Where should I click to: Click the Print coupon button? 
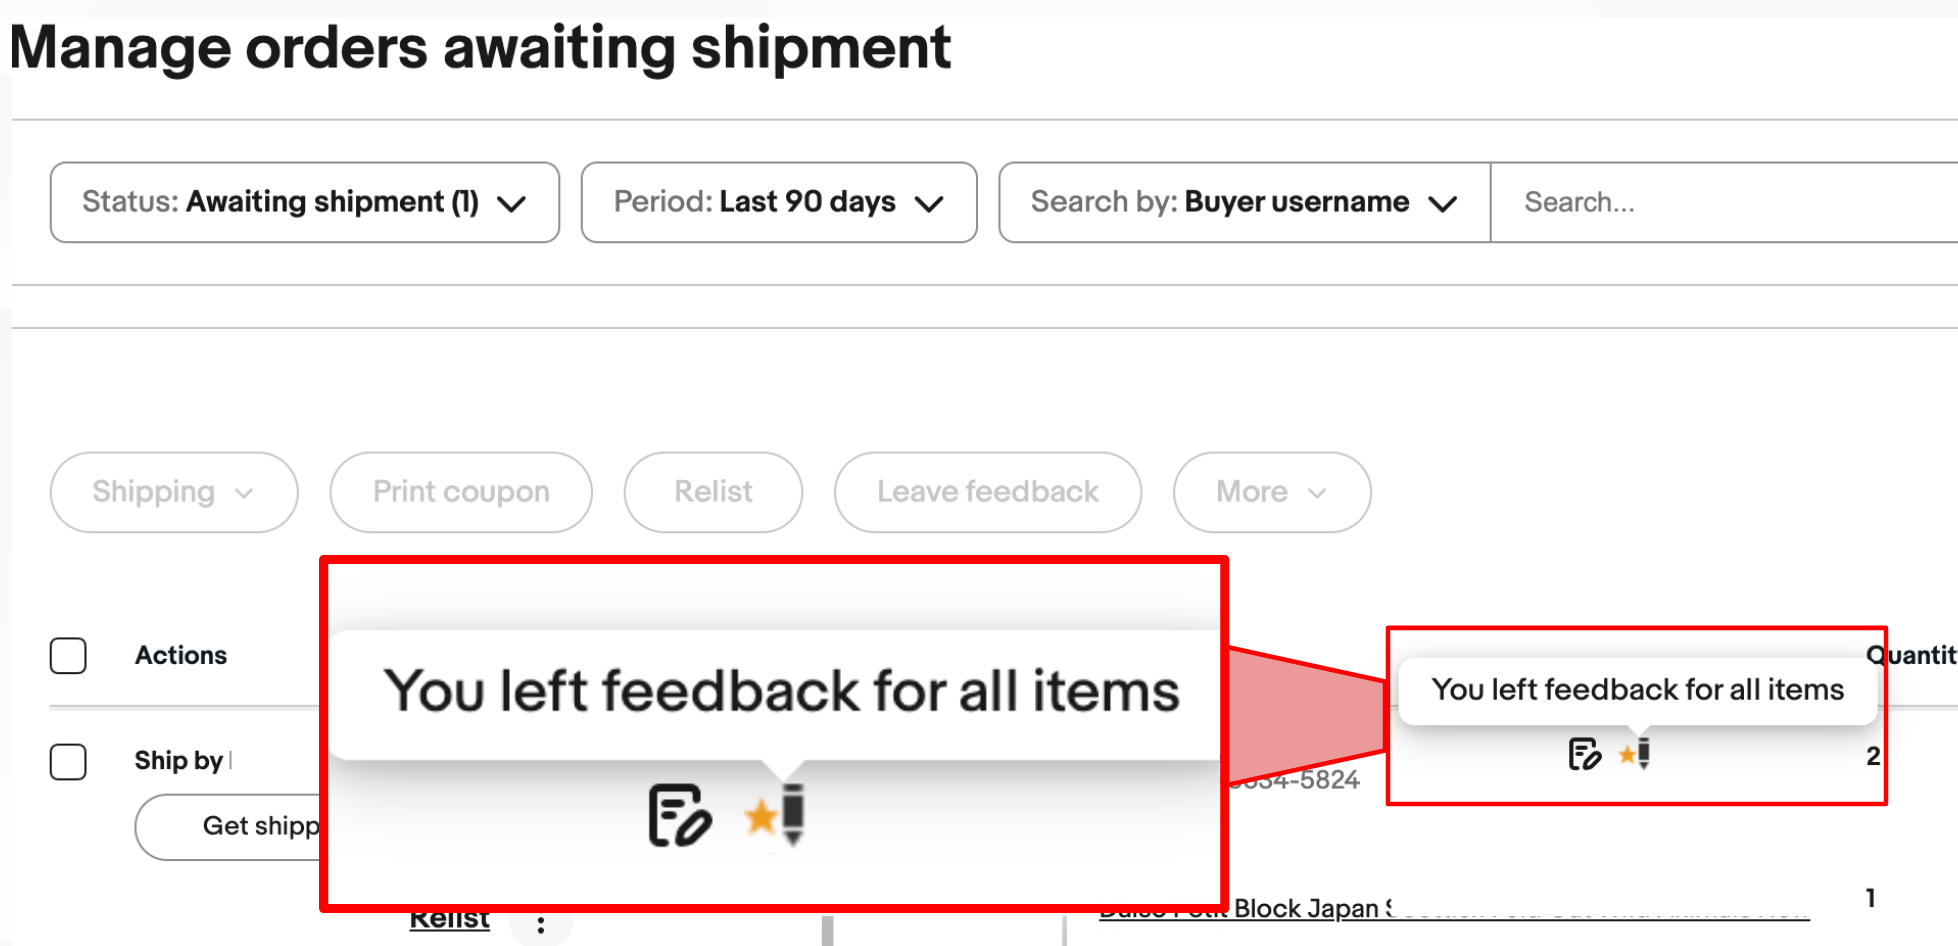461,492
